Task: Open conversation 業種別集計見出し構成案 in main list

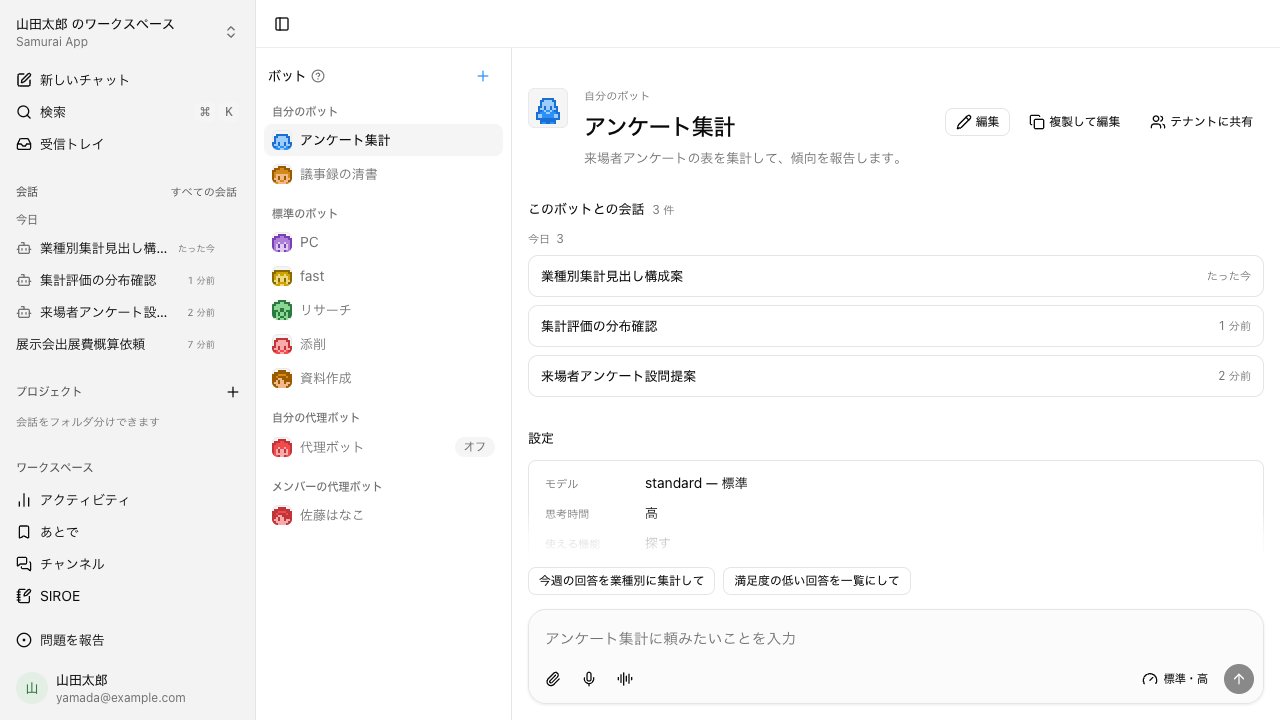Action: tap(896, 276)
